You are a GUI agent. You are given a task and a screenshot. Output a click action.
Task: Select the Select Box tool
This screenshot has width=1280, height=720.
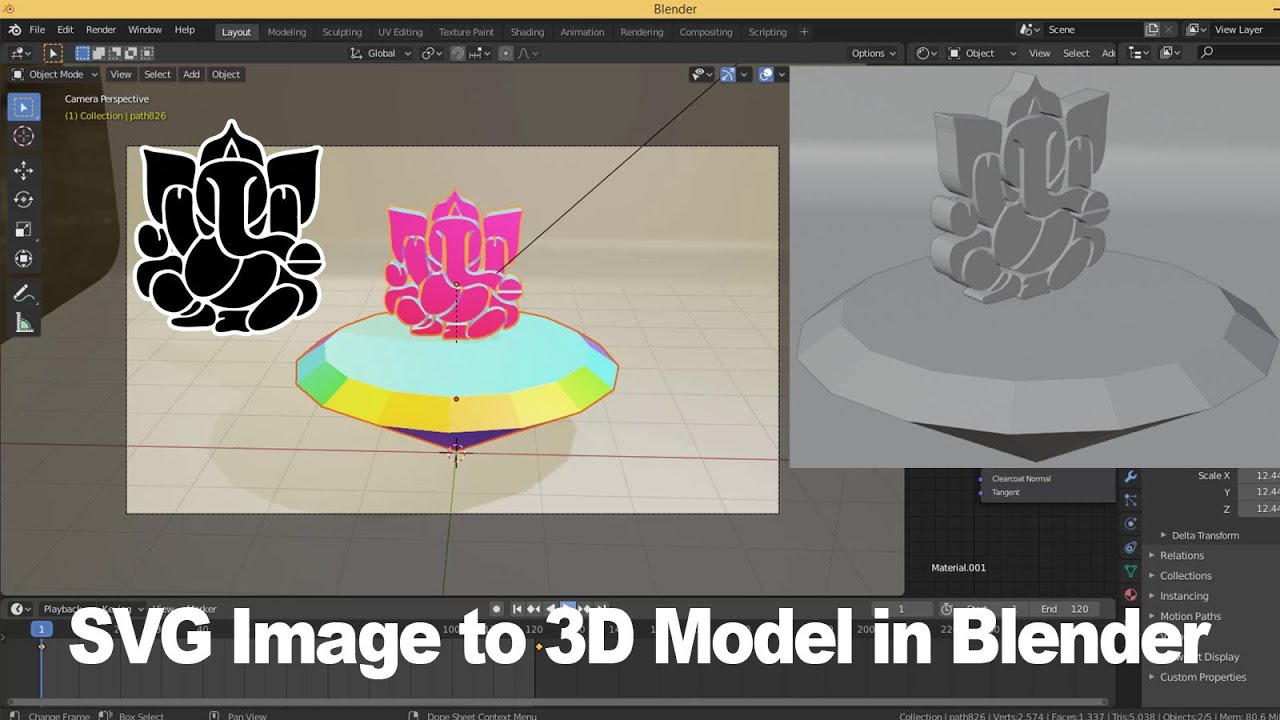24,107
